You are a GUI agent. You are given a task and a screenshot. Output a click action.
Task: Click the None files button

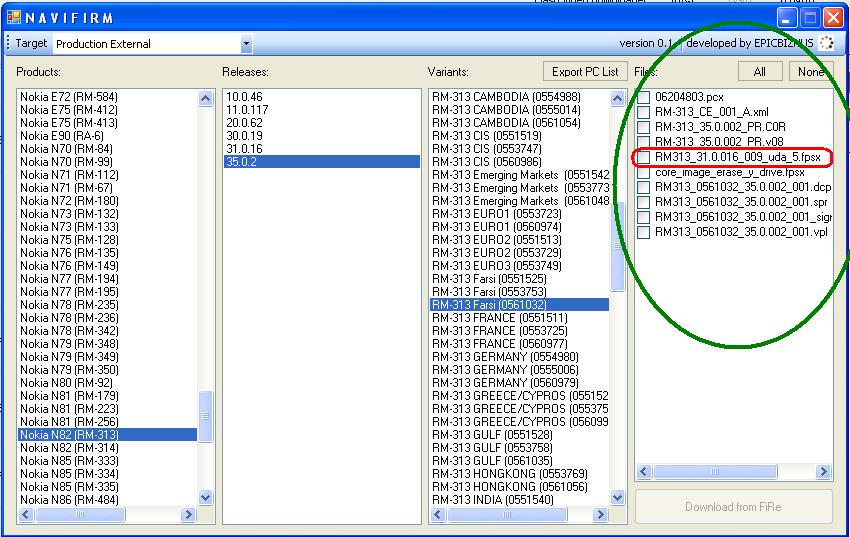(x=812, y=72)
